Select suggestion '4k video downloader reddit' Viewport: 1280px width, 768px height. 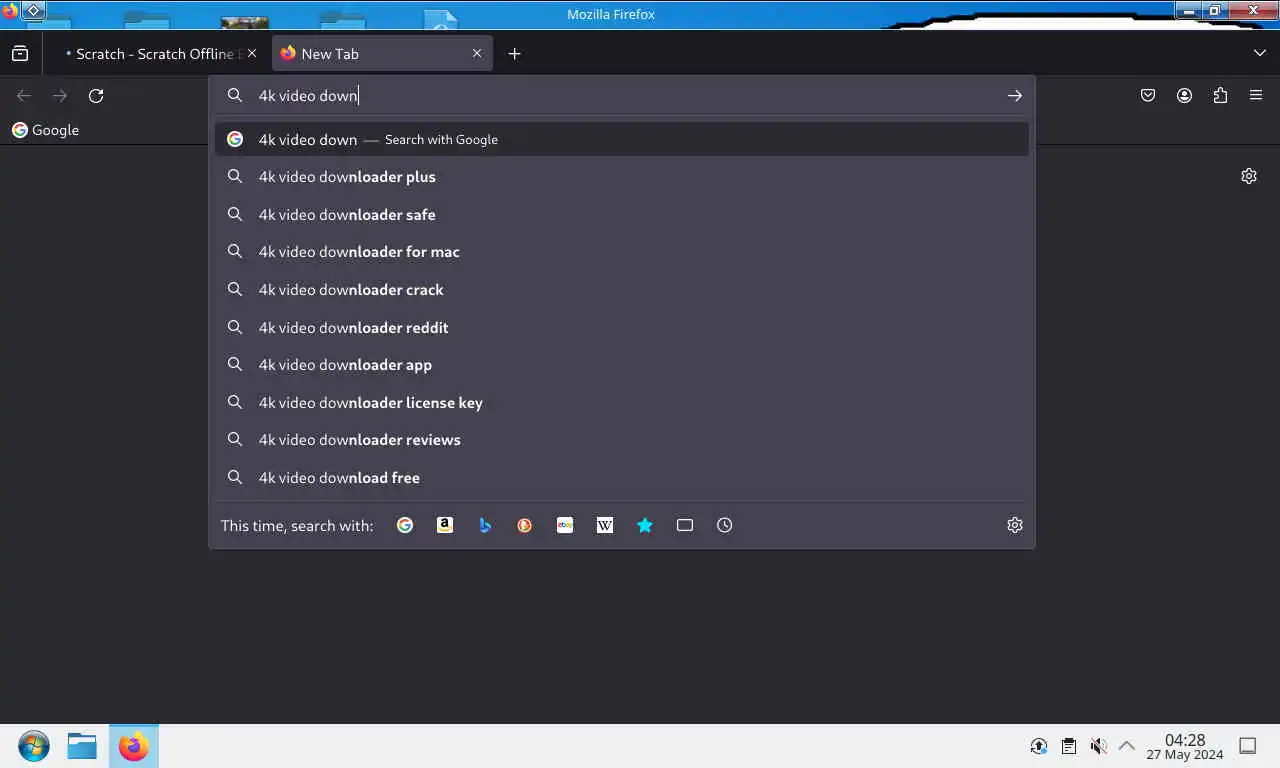[622, 328]
